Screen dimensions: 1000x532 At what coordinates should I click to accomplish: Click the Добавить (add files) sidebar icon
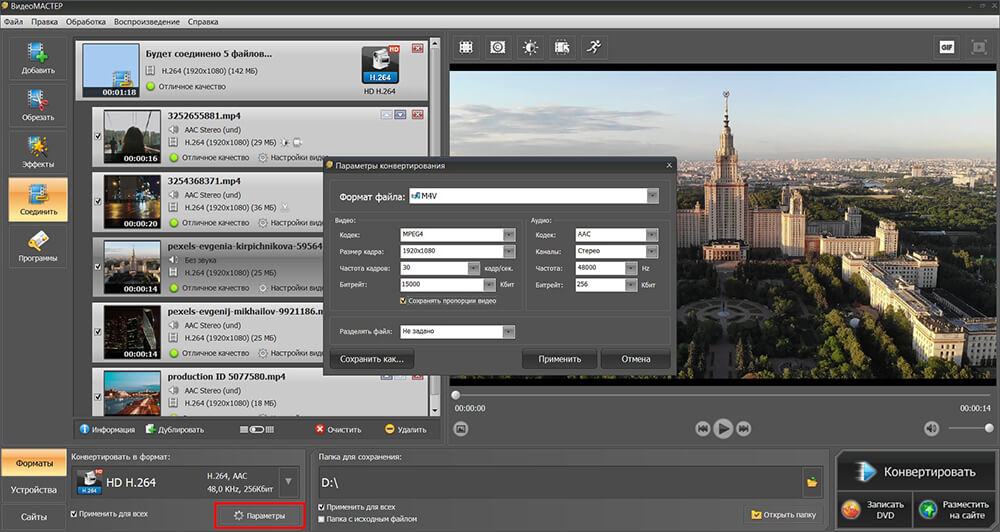38,58
